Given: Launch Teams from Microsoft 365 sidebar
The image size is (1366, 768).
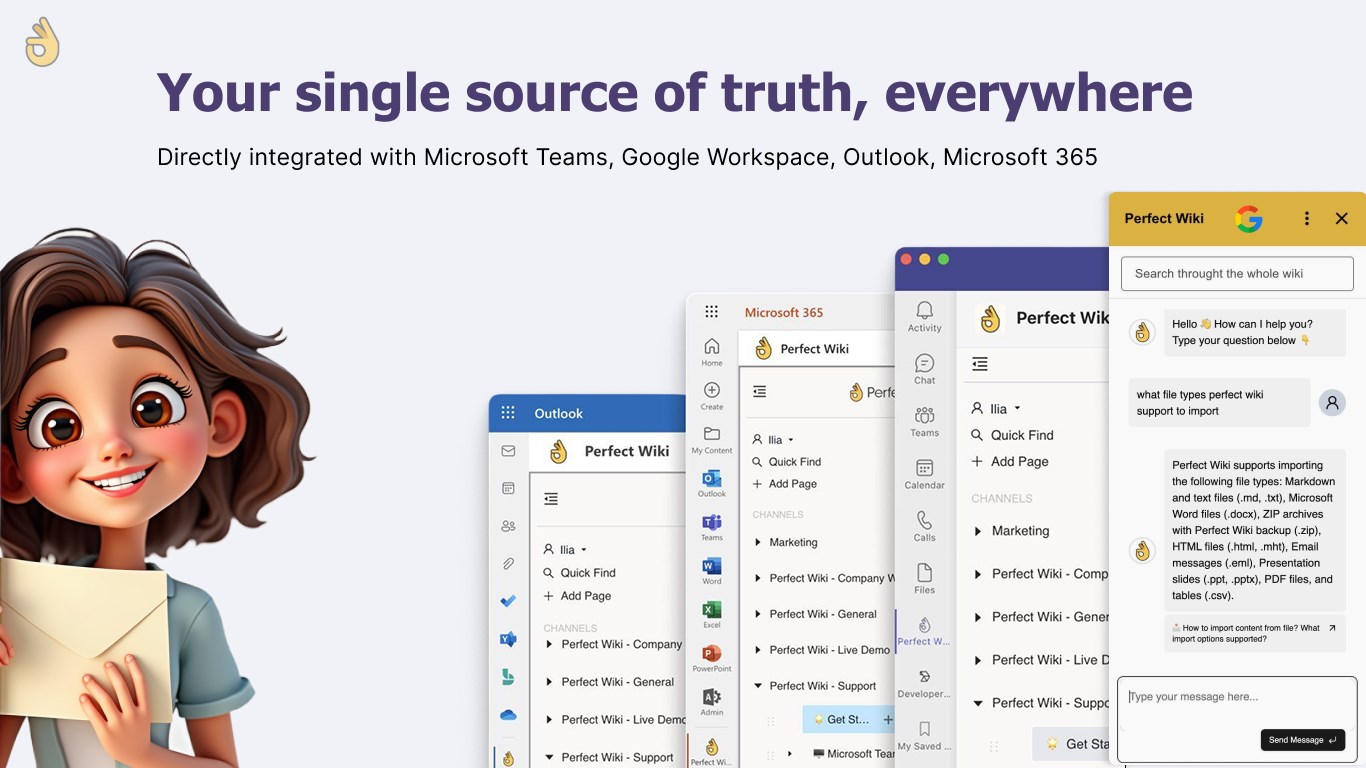Looking at the screenshot, I should pos(712,526).
